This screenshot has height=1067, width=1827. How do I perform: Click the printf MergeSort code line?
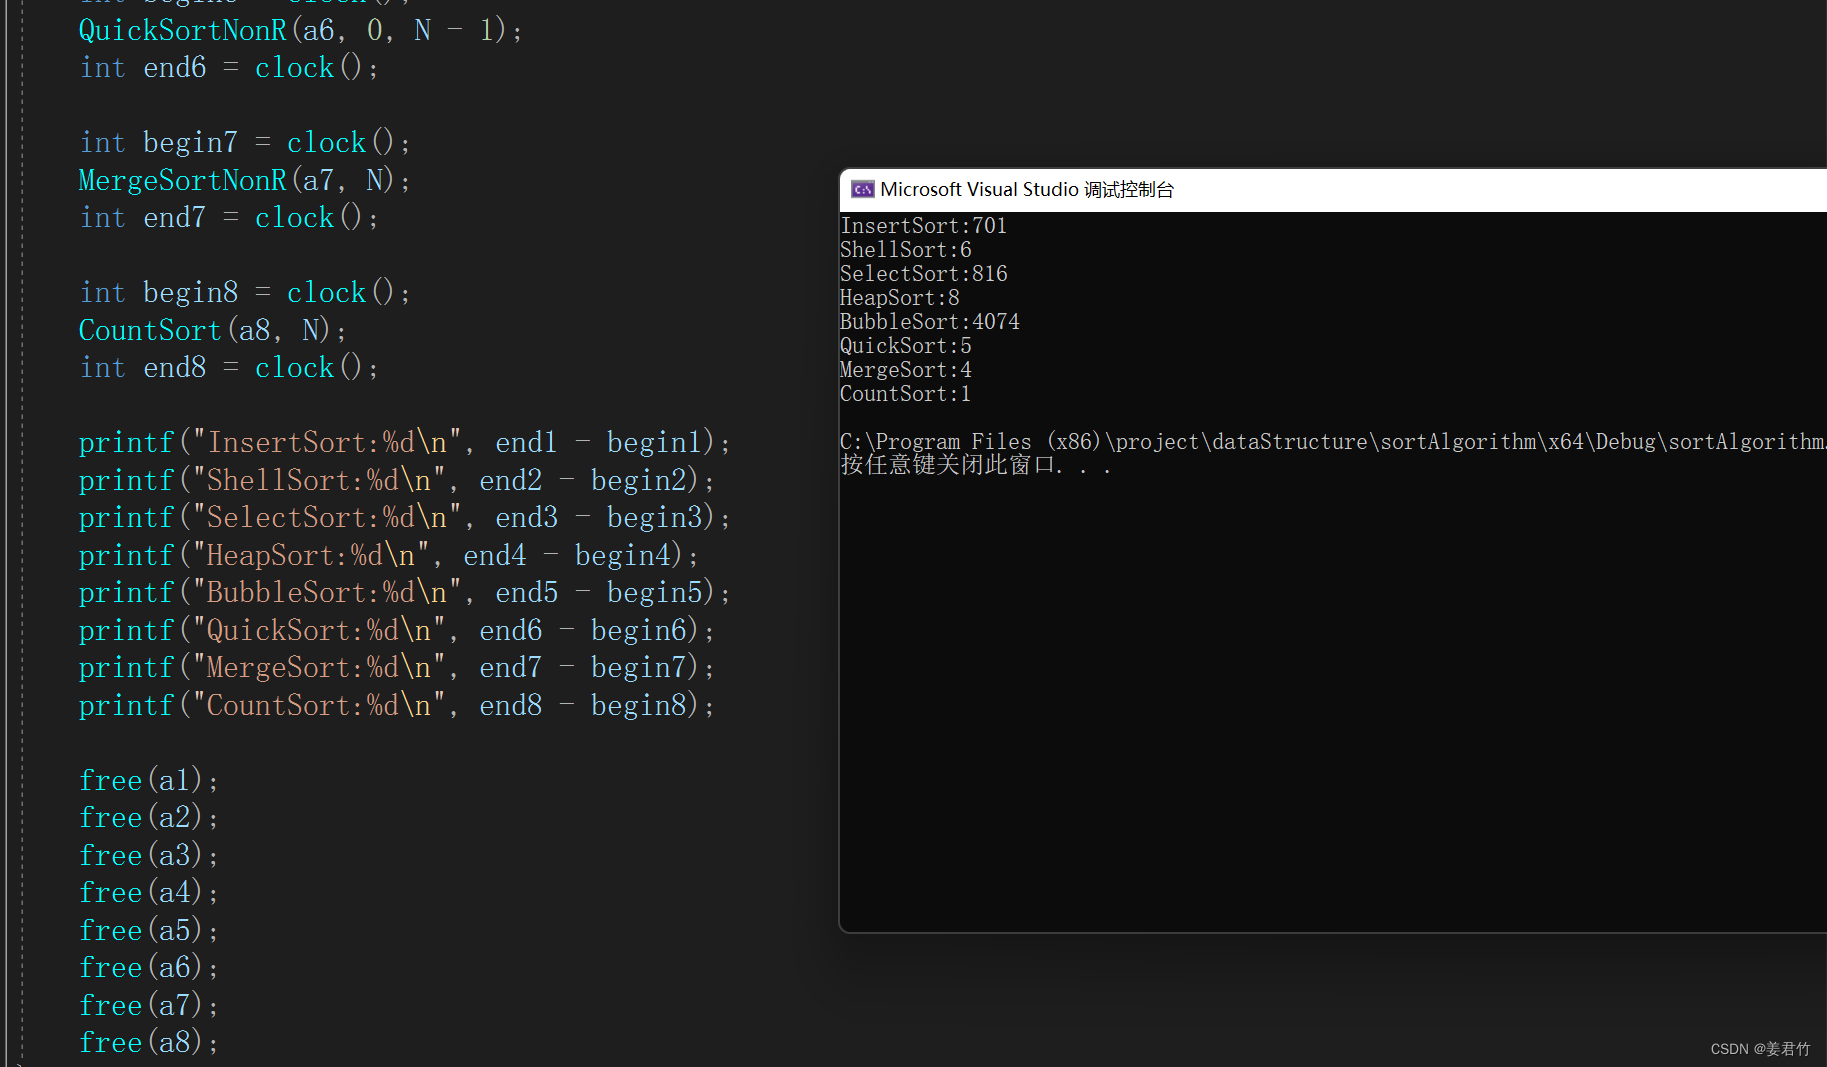click(x=397, y=668)
